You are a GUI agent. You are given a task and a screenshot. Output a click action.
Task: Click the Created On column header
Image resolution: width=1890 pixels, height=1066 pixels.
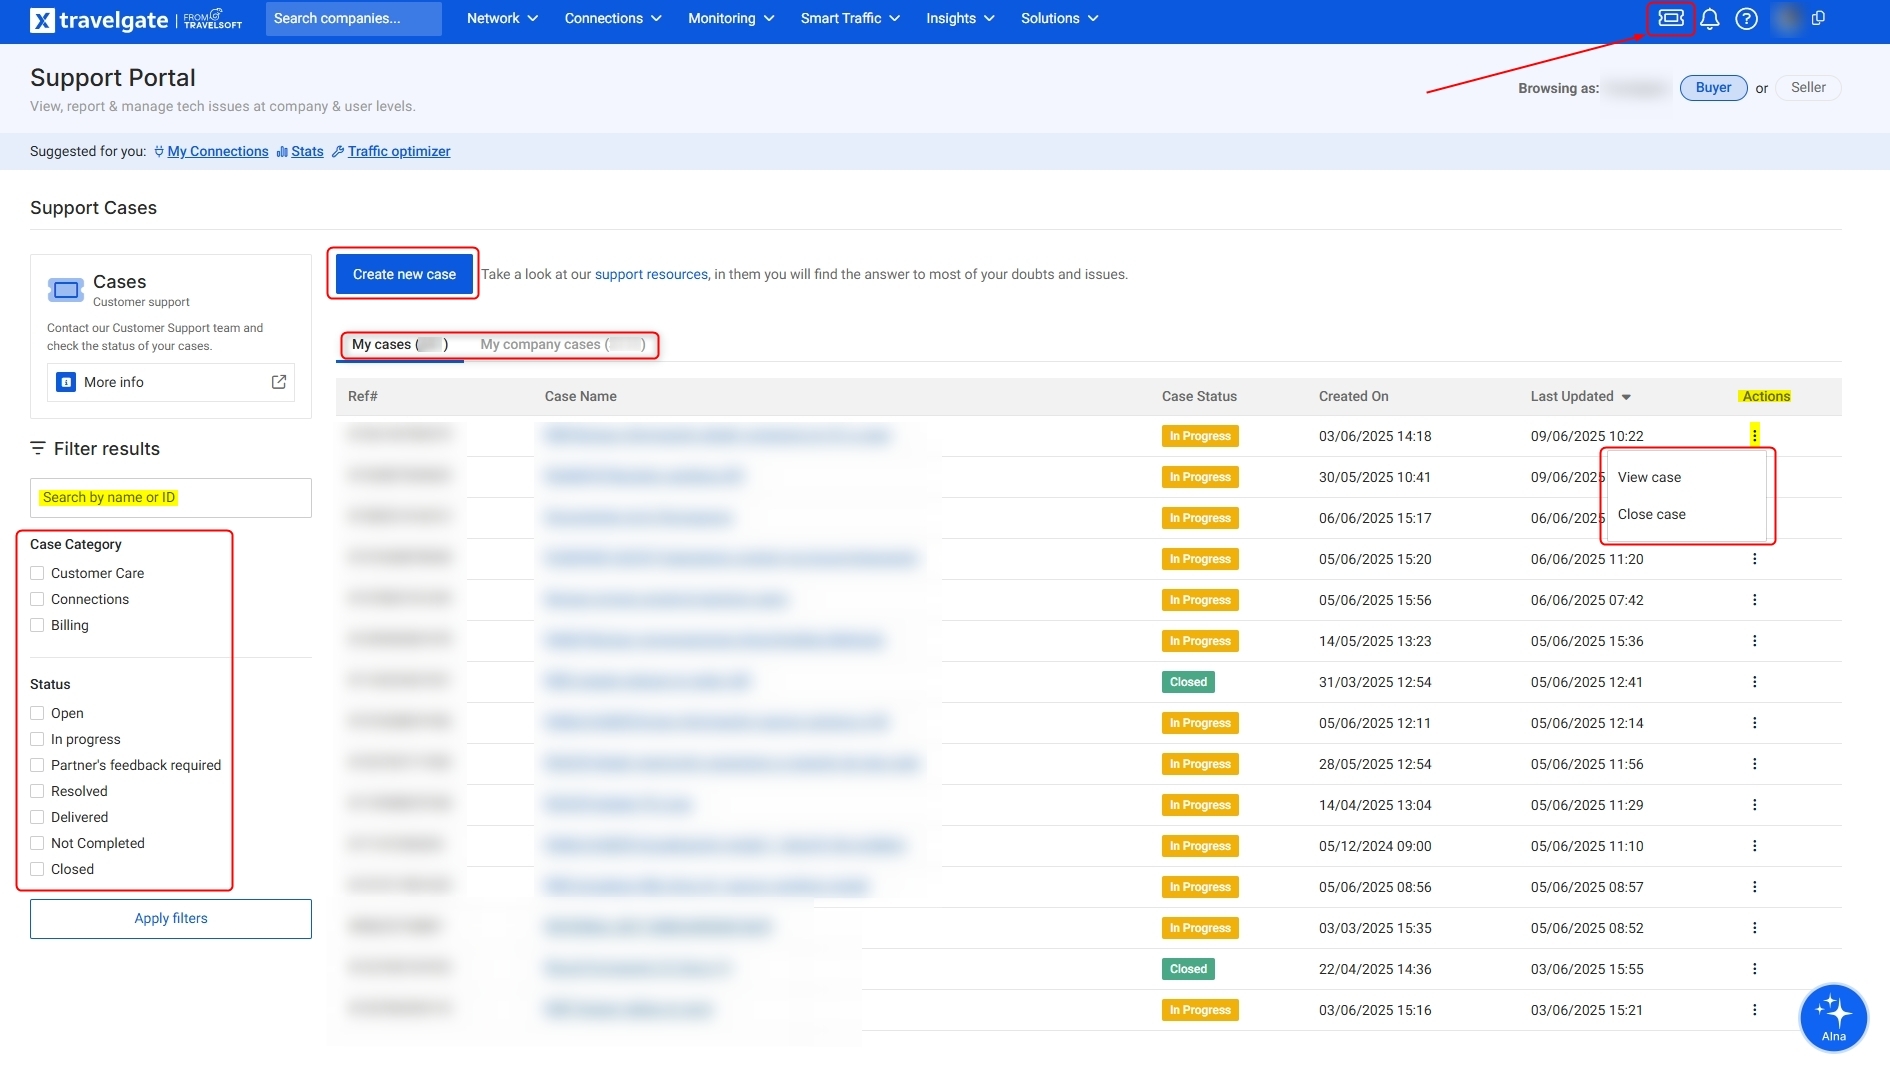pos(1353,396)
